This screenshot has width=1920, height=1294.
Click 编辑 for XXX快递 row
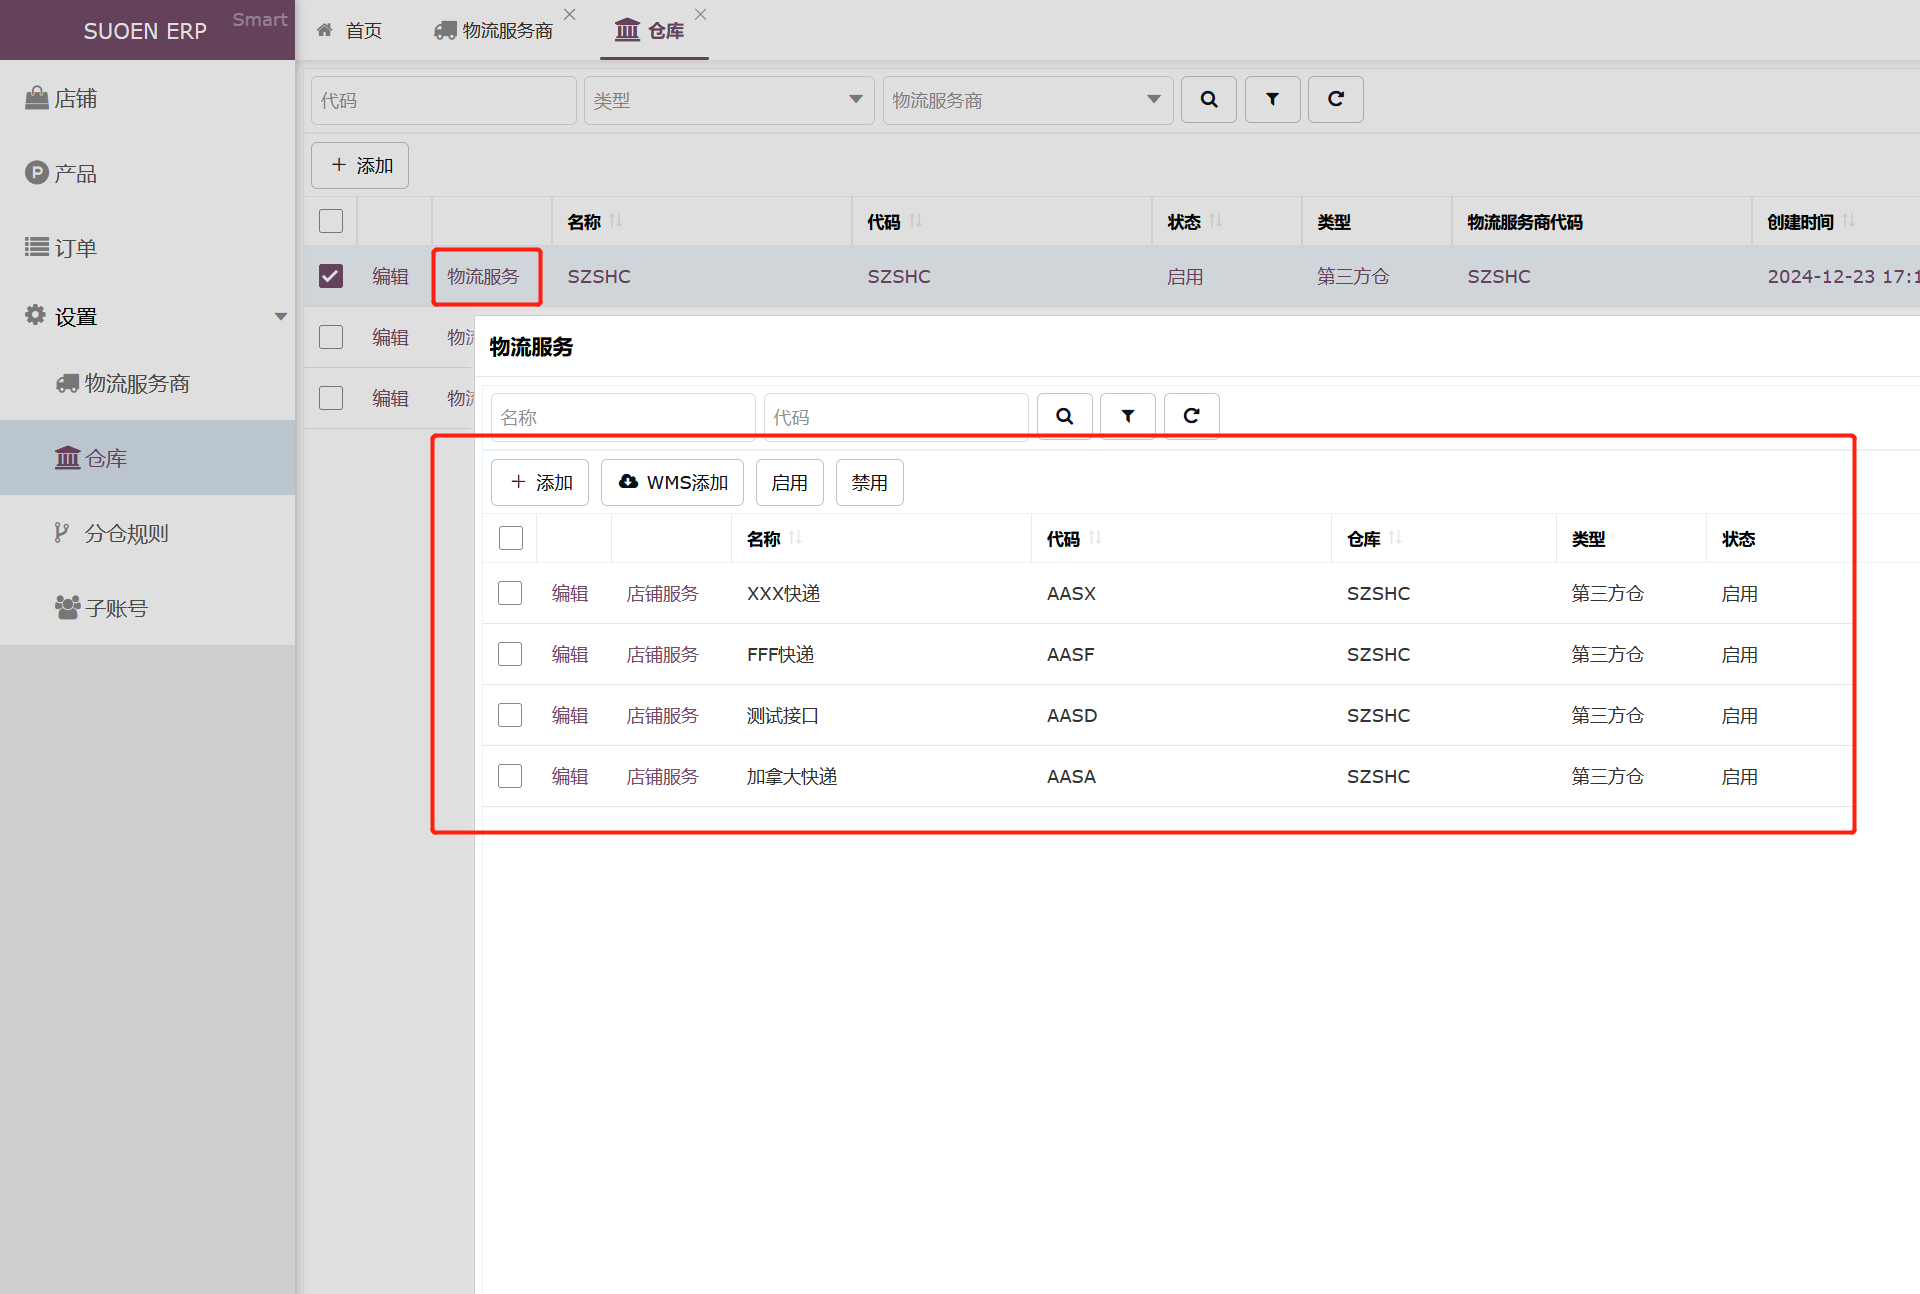(x=570, y=593)
